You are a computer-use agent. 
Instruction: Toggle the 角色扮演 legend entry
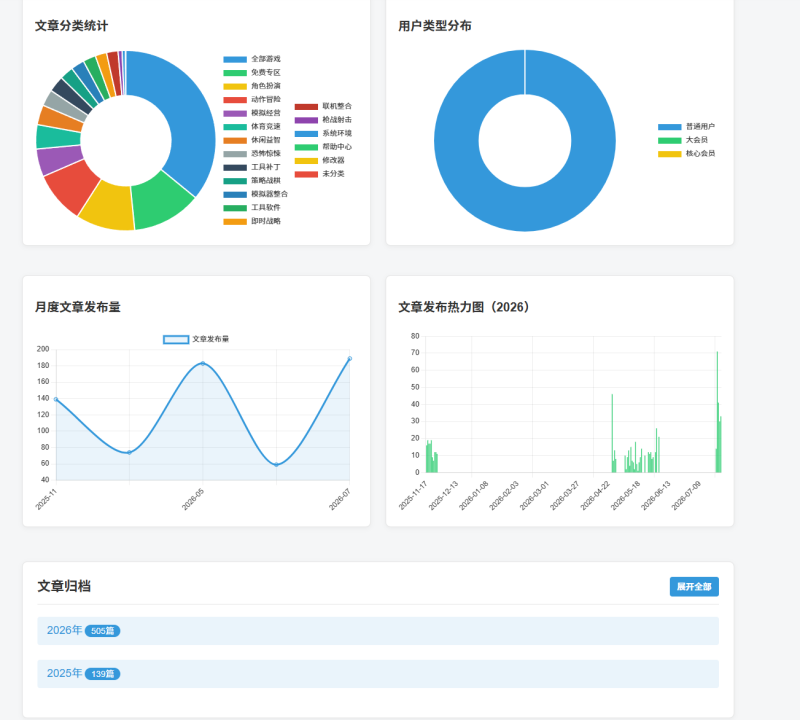pyautogui.click(x=252, y=86)
